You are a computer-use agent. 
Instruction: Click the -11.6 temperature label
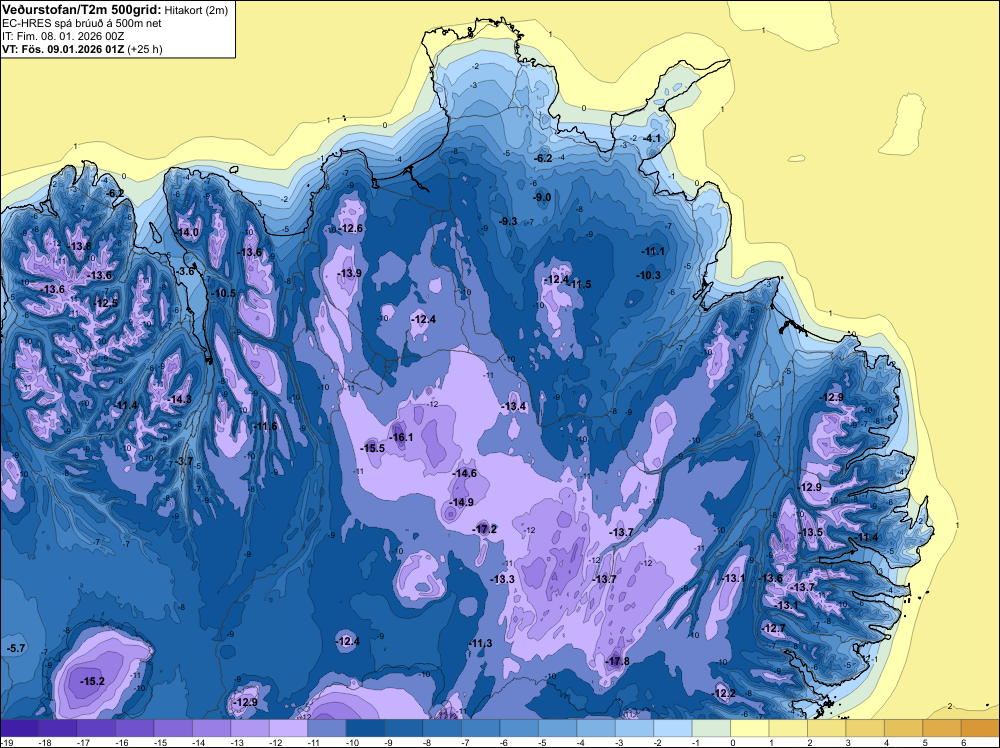pyautogui.click(x=266, y=426)
